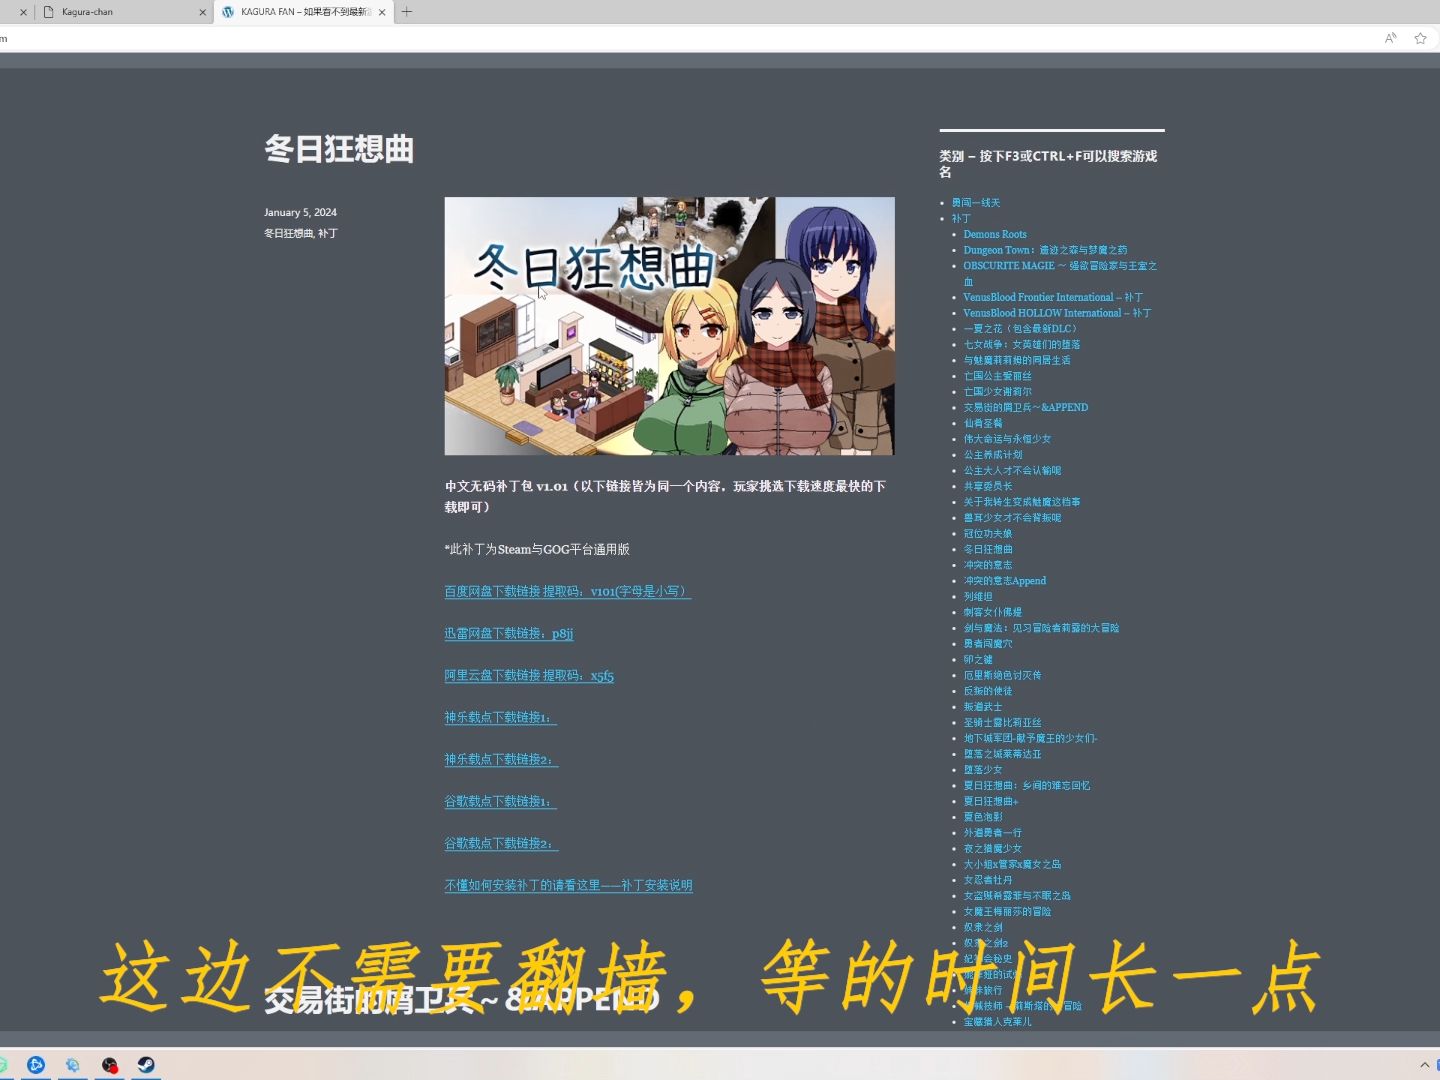1440x1080 pixels.
Task: Open 兽耳少女才不会背叛呢 sidebar link
Action: (x=1012, y=518)
